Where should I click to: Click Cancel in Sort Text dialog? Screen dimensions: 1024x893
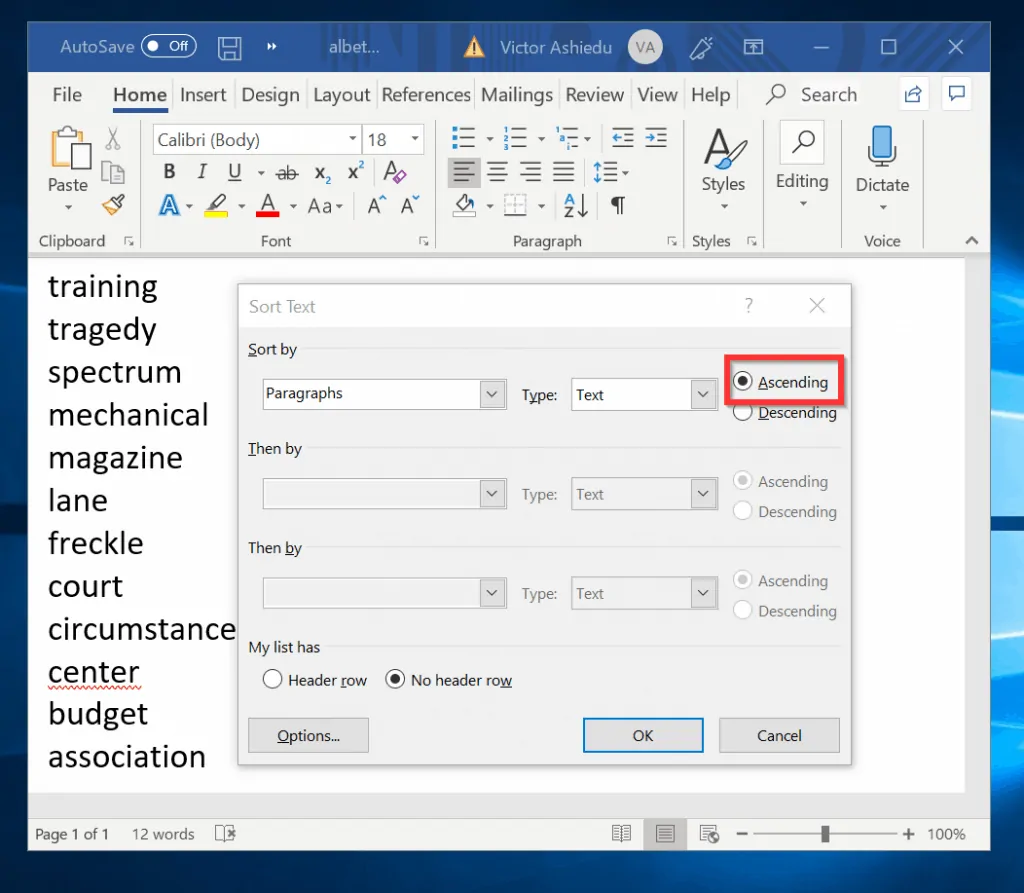(779, 736)
